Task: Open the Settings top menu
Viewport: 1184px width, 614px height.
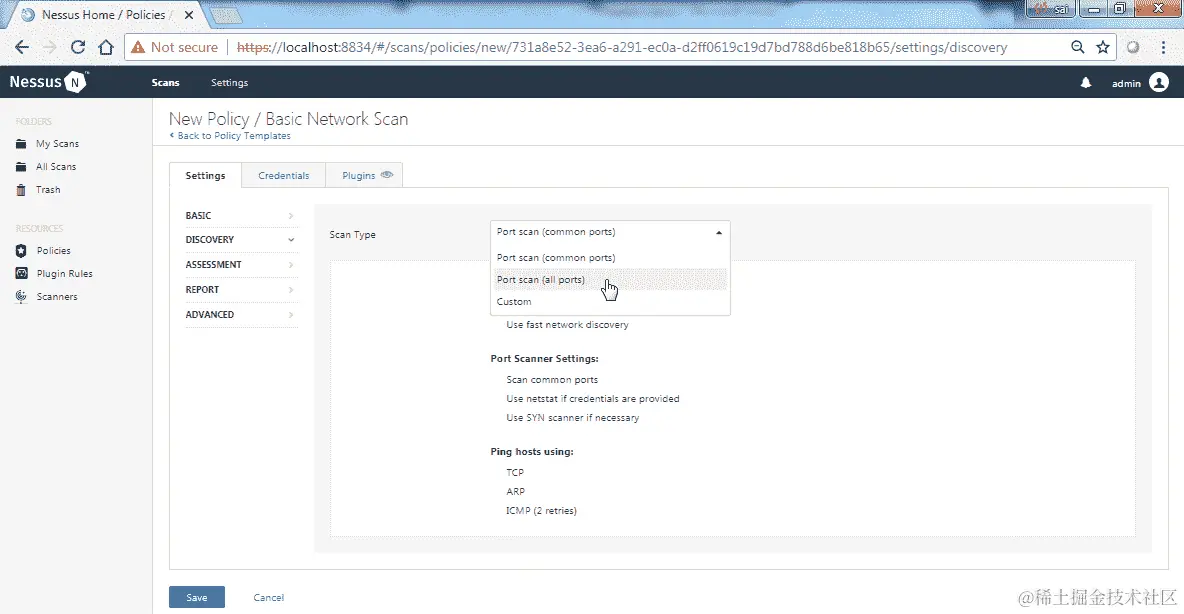Action: pyautogui.click(x=230, y=82)
